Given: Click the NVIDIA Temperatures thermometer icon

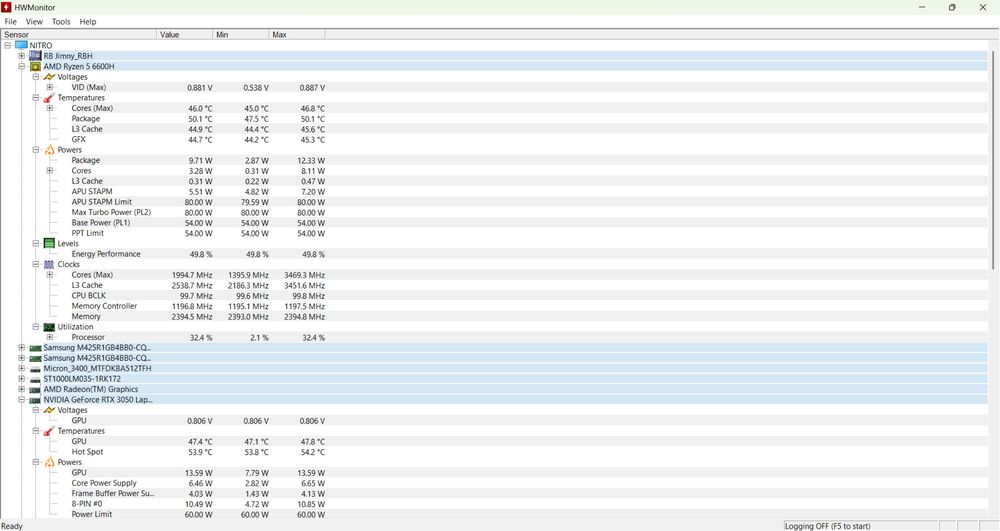Looking at the screenshot, I should click(x=49, y=432).
